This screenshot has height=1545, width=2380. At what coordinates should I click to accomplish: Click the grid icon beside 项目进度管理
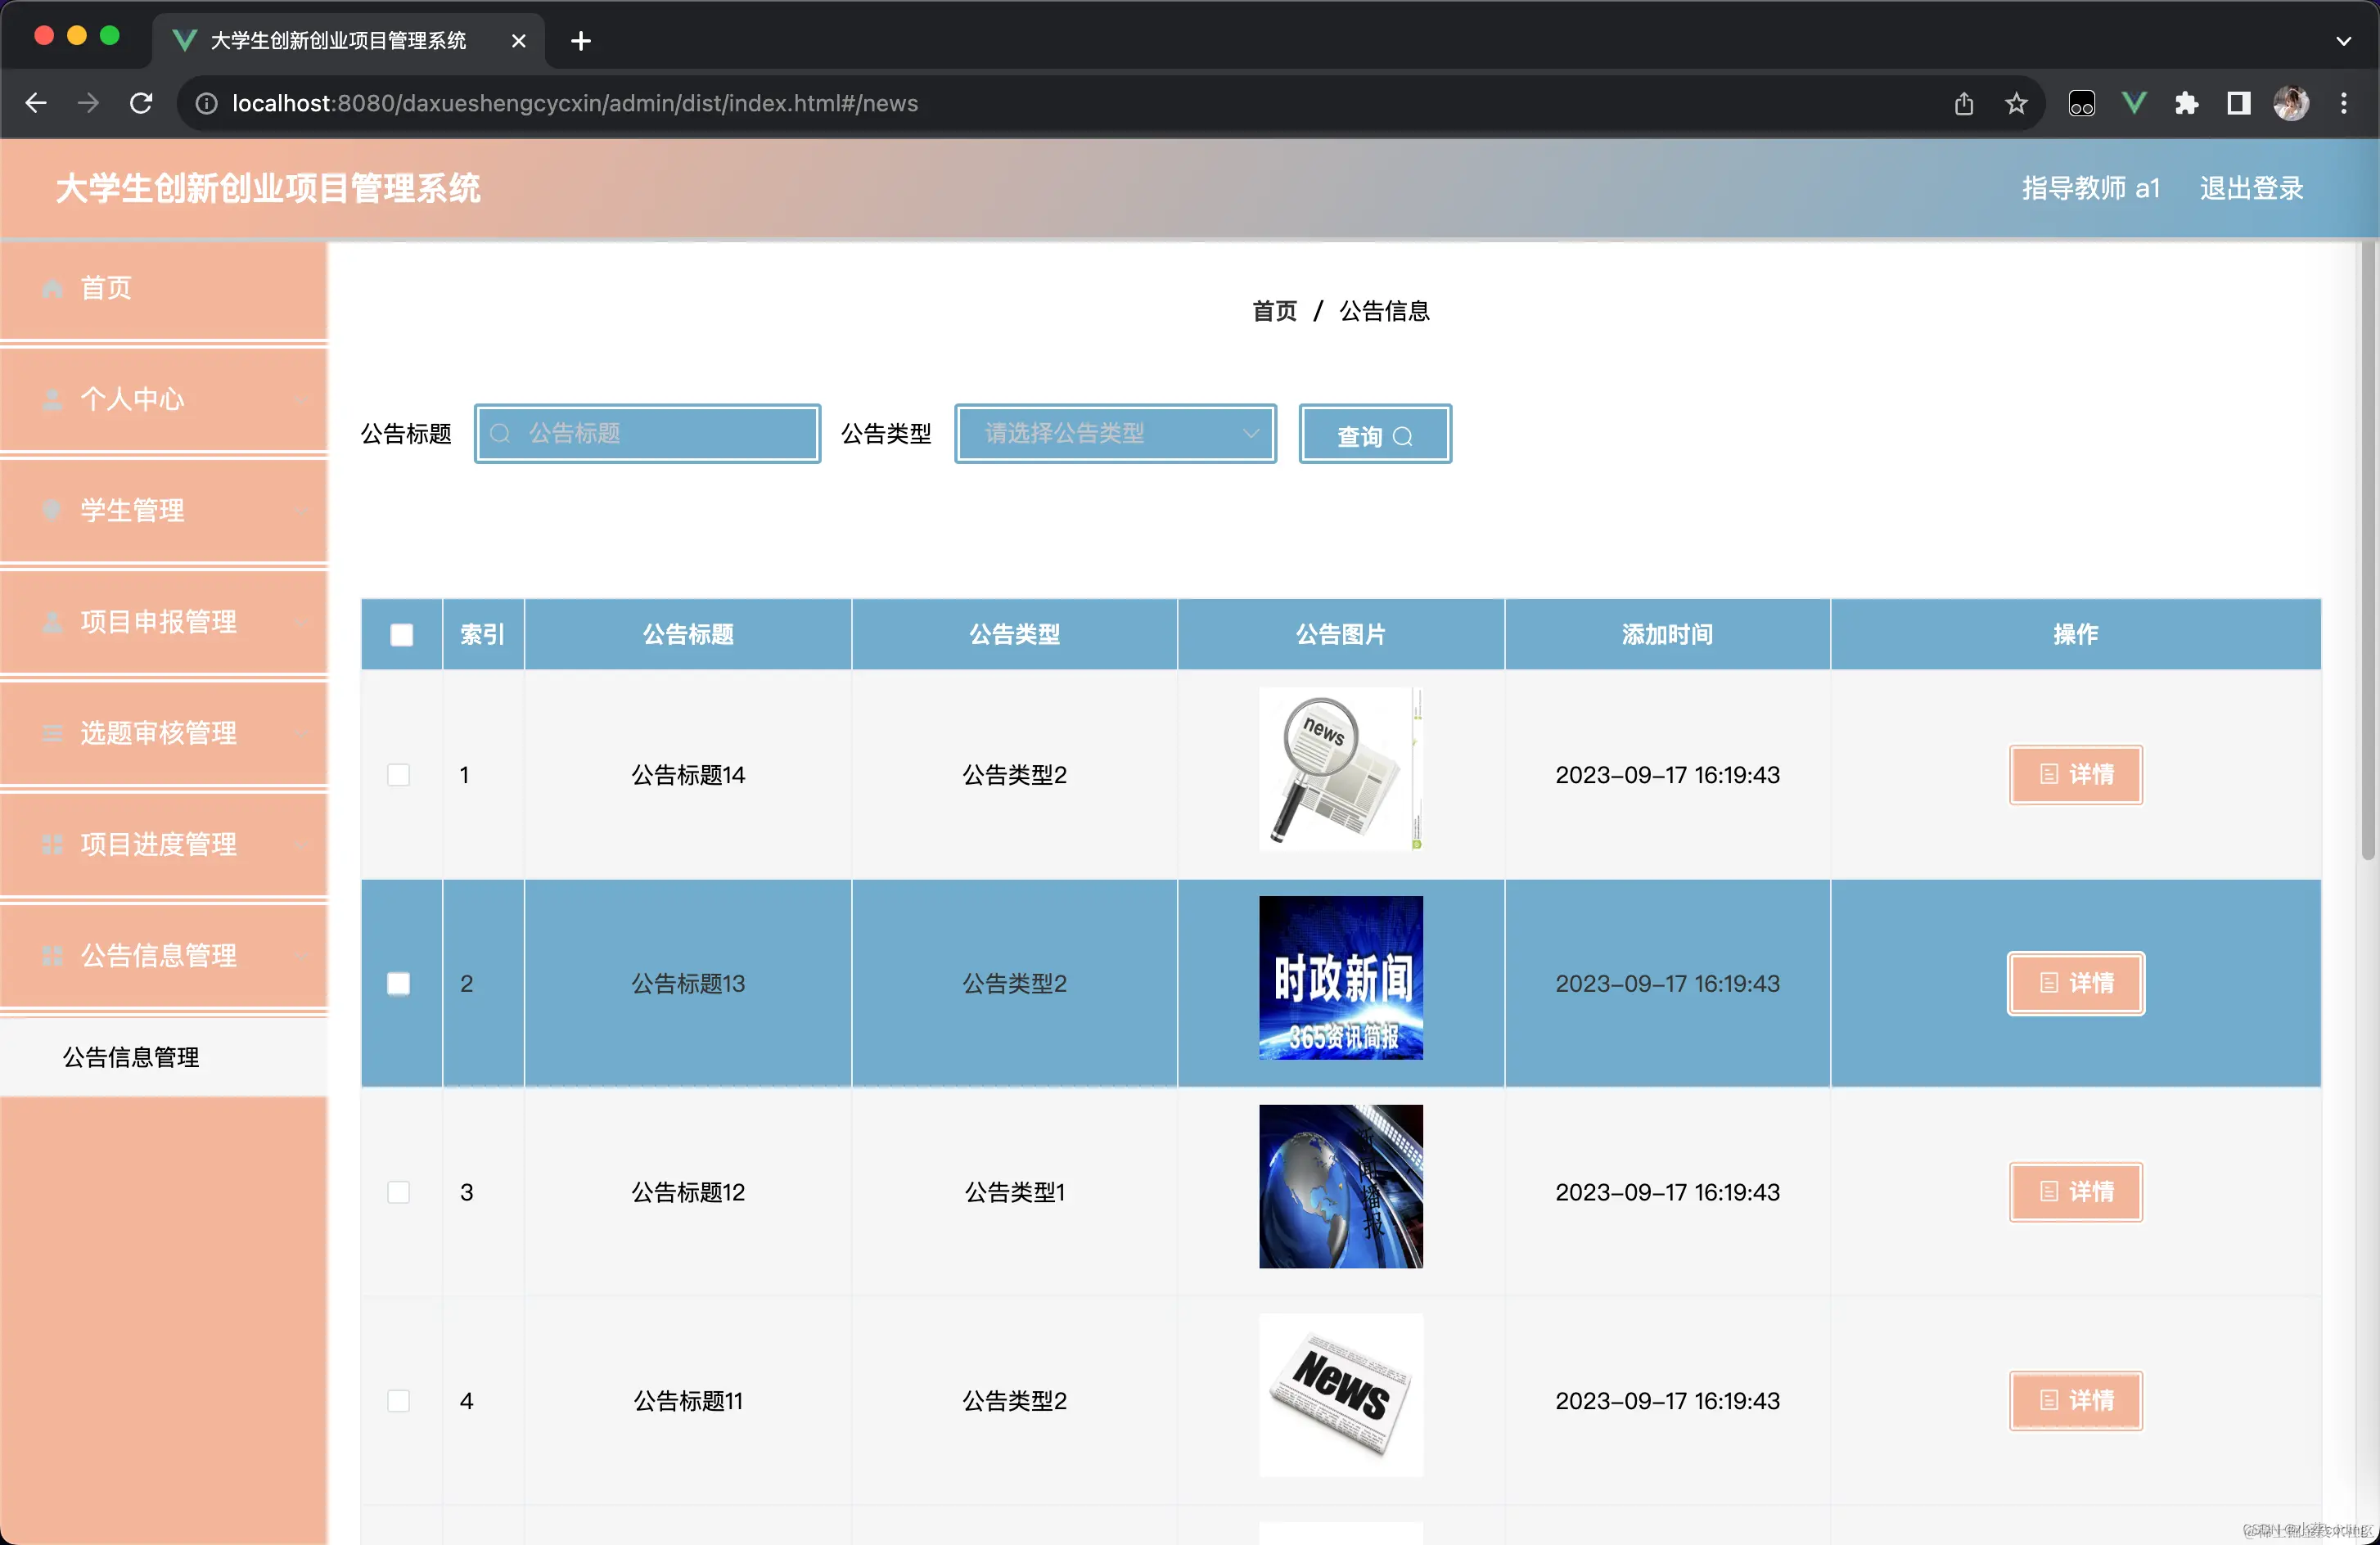pyautogui.click(x=52, y=843)
